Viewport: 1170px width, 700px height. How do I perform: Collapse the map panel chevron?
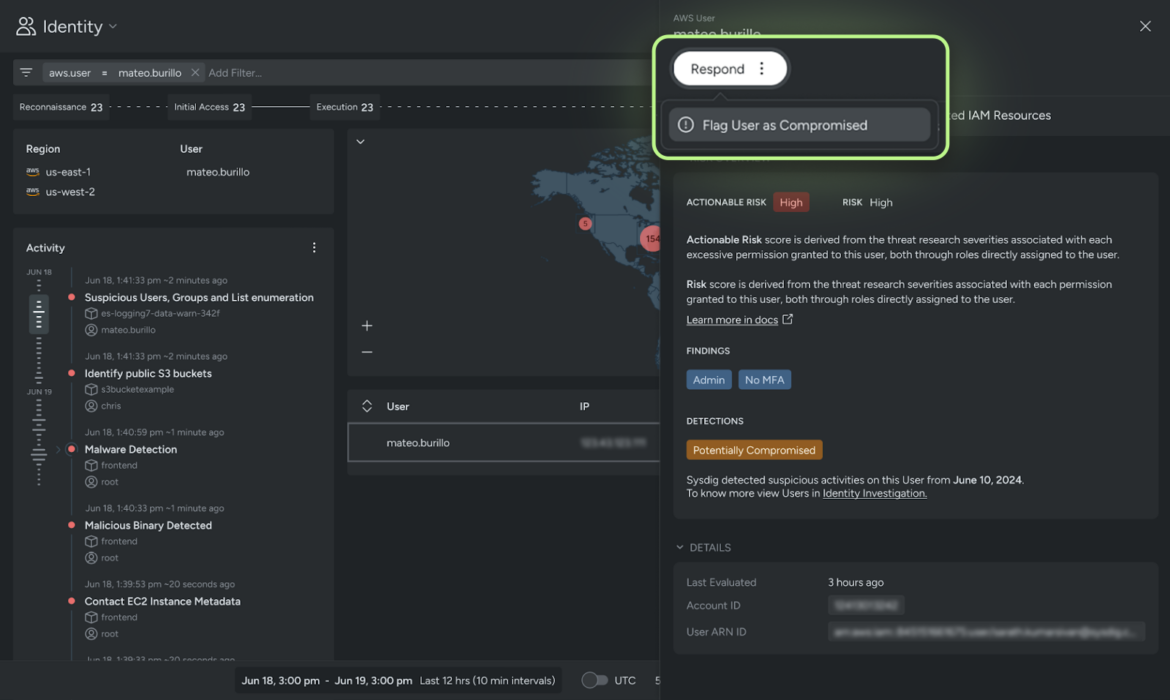click(360, 142)
